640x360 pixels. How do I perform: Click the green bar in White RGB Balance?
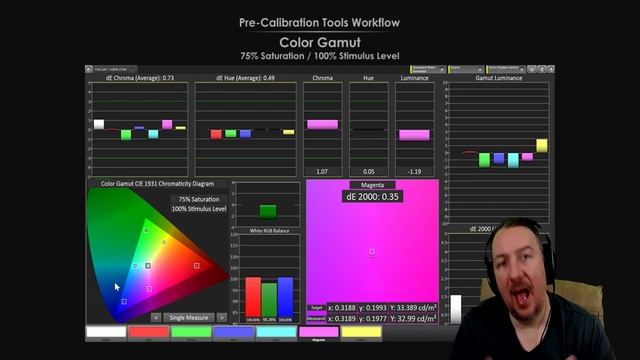(269, 302)
